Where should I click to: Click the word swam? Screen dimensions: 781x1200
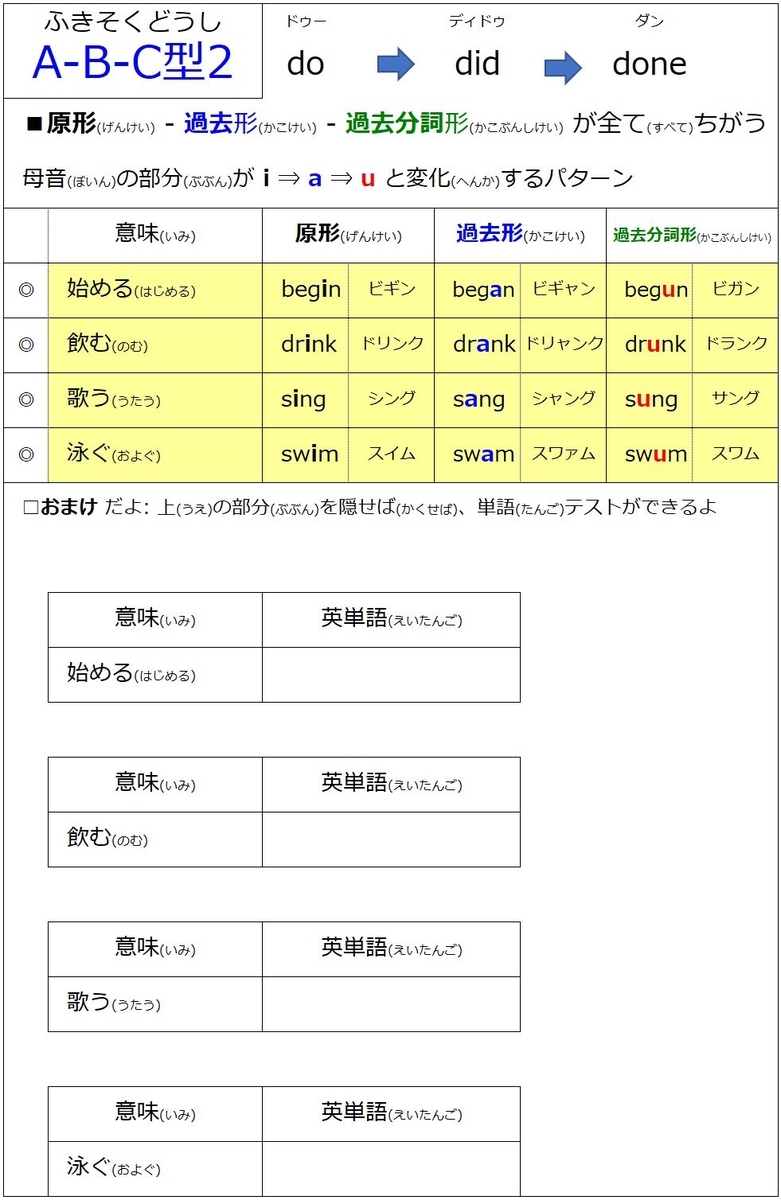tap(483, 455)
